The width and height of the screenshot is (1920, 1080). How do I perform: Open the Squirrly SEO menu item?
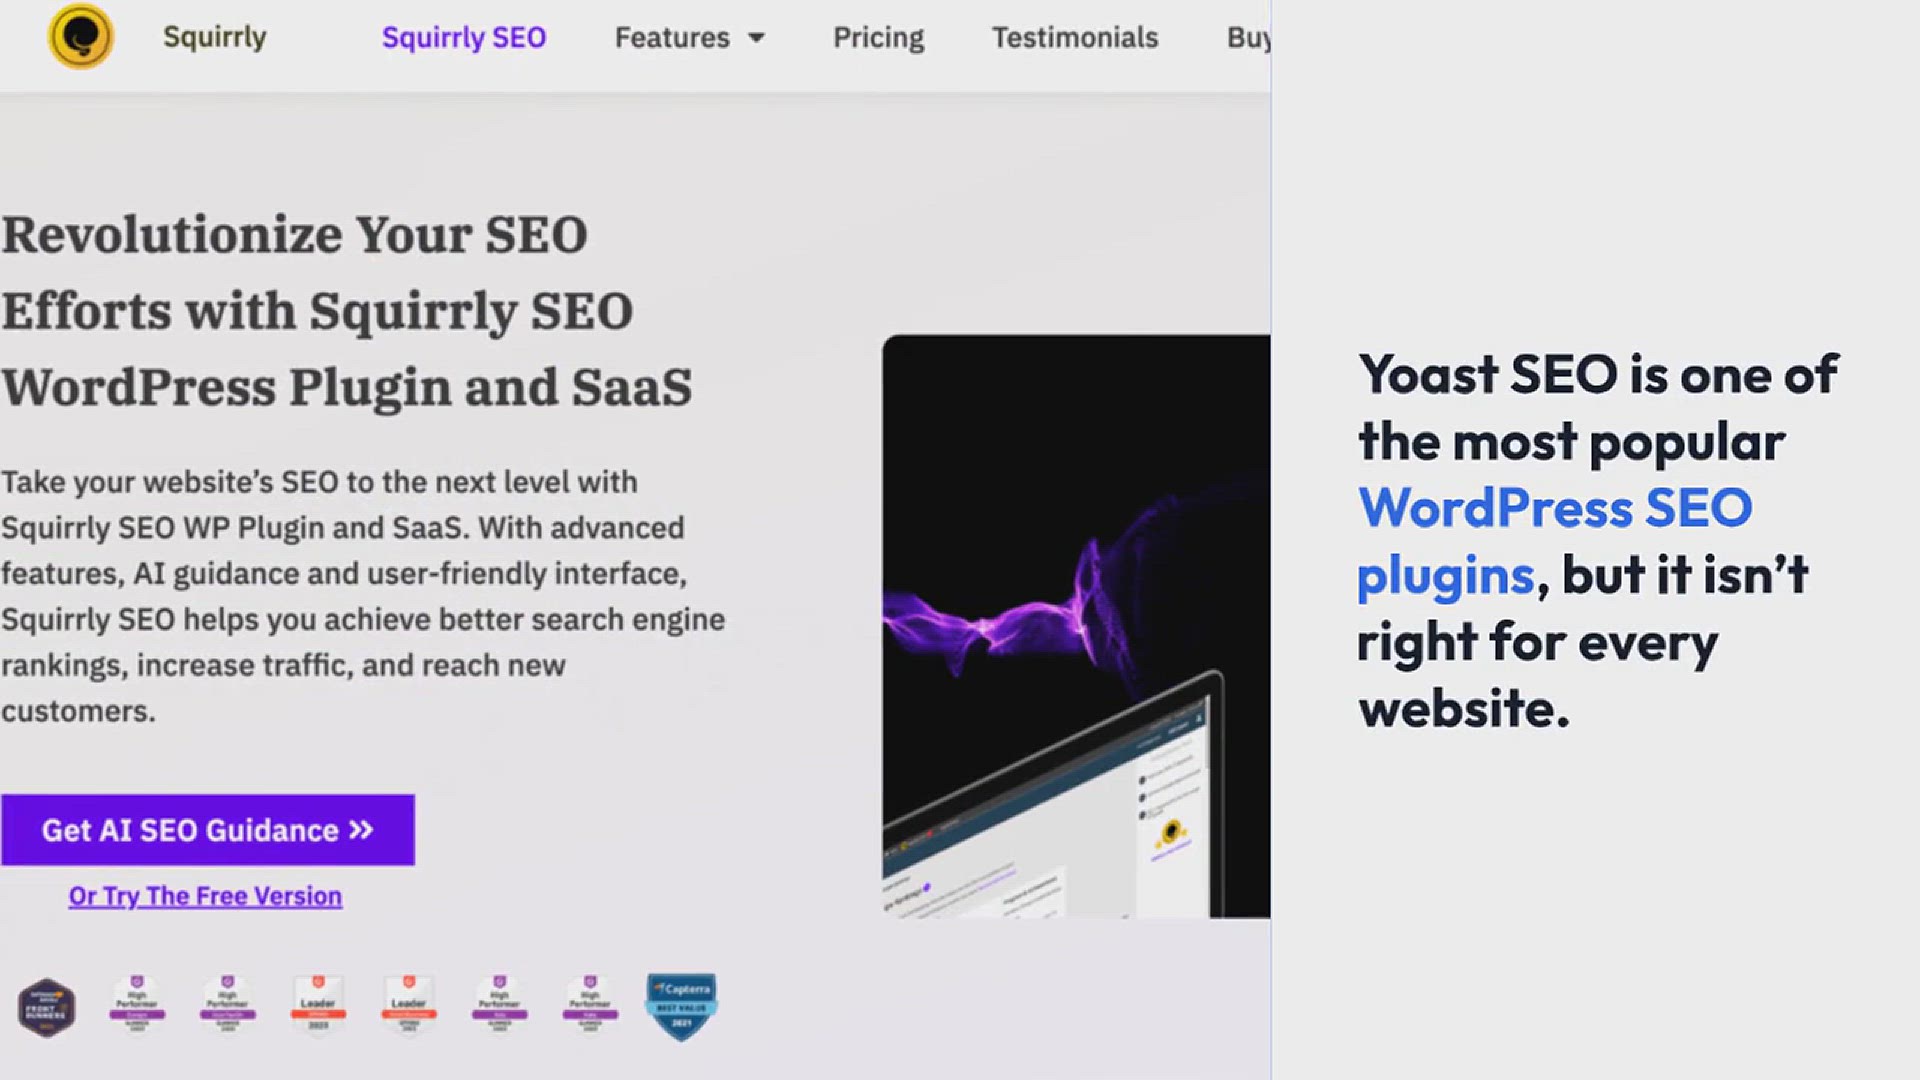pyautogui.click(x=464, y=38)
